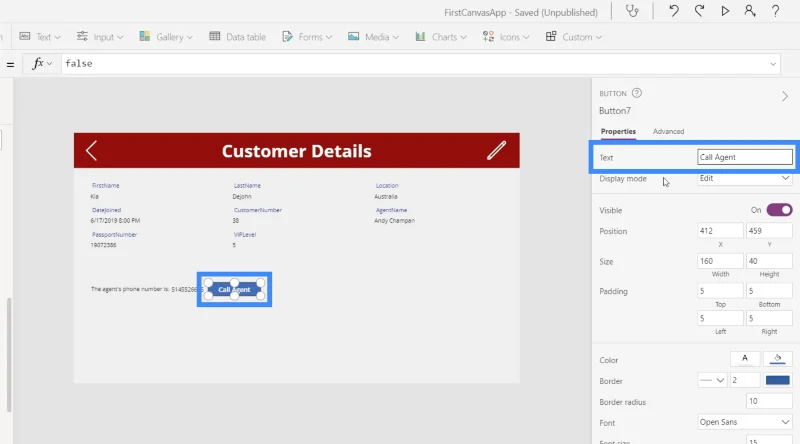Open the App checker stethoscope icon
This screenshot has width=800, height=444.
(x=632, y=11)
